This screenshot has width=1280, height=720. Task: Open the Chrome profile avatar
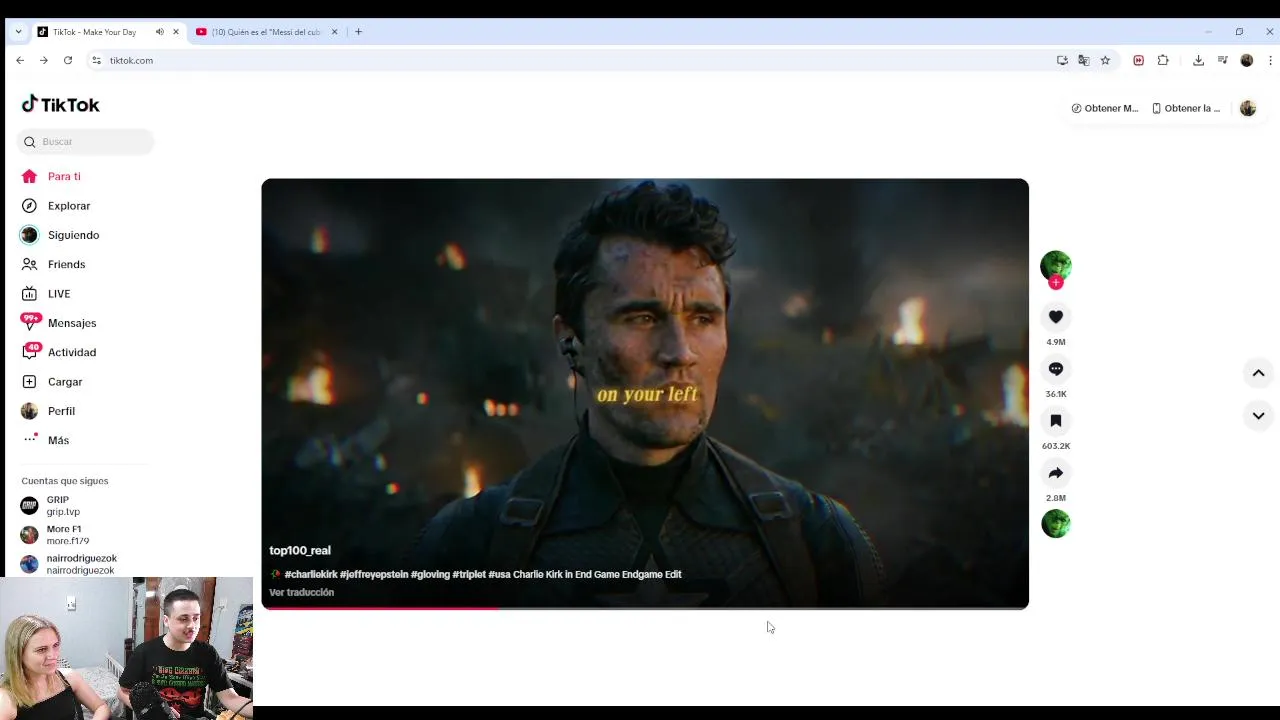(x=1246, y=60)
